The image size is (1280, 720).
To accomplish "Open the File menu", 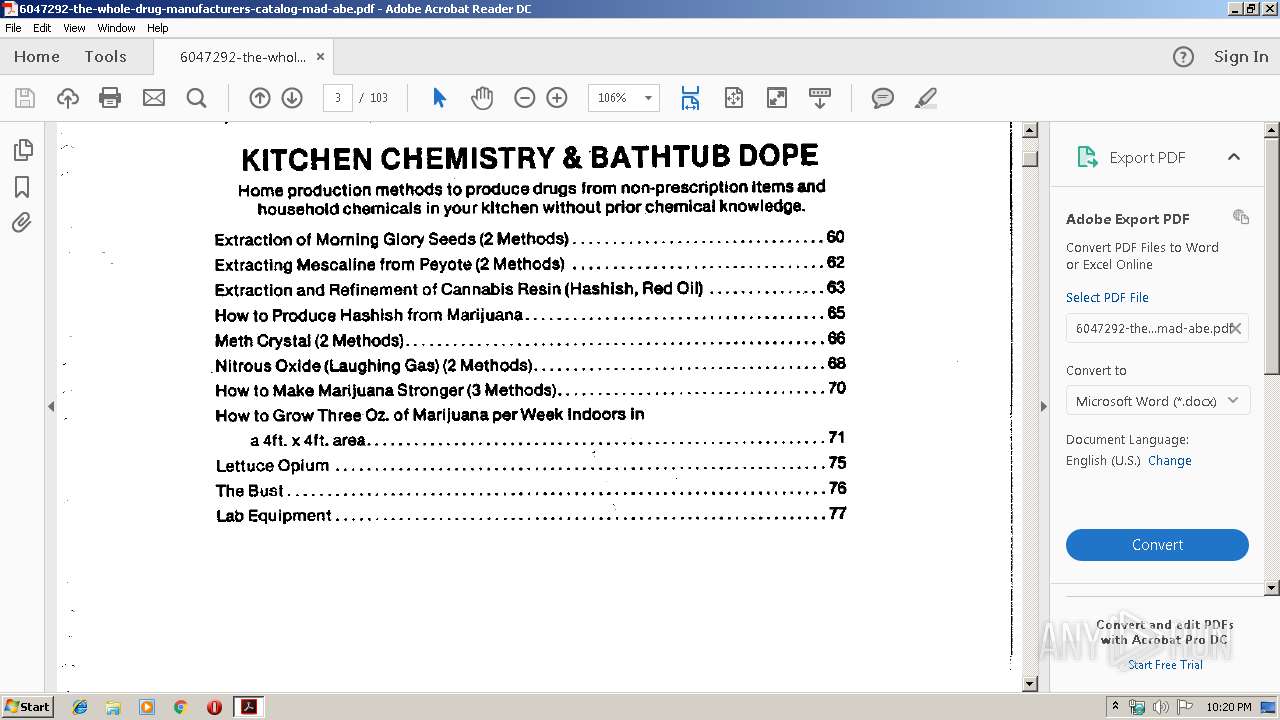I will click(13, 28).
